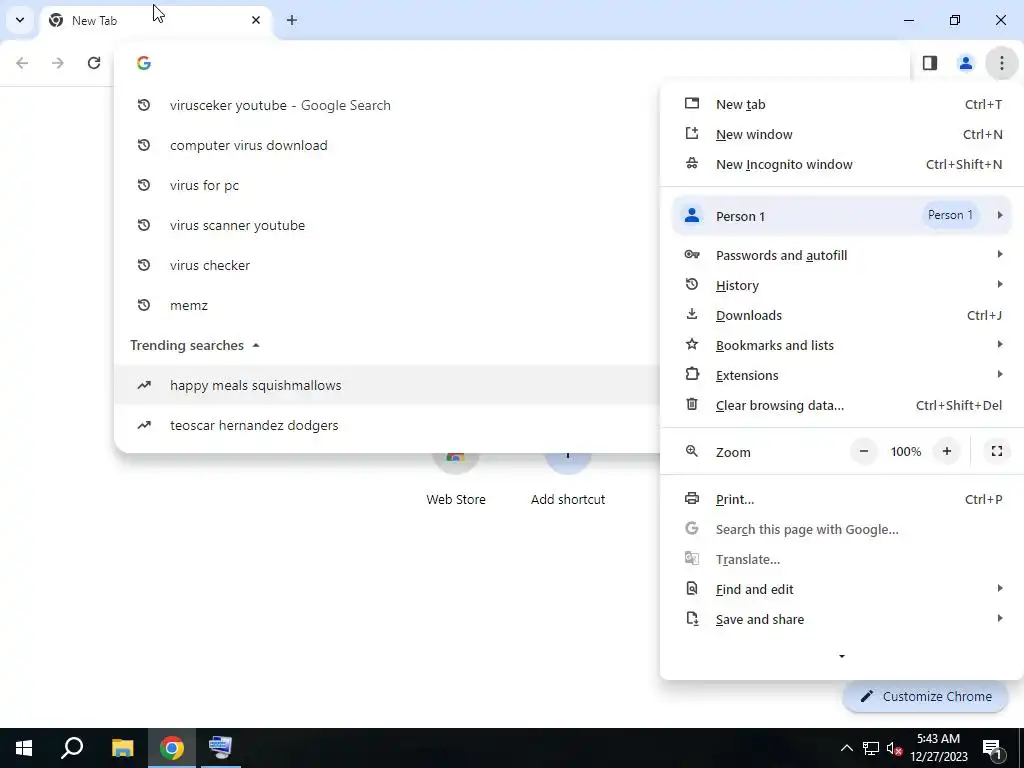Open the tab search dropdown arrow
This screenshot has width=1024, height=768.
[x=20, y=20]
